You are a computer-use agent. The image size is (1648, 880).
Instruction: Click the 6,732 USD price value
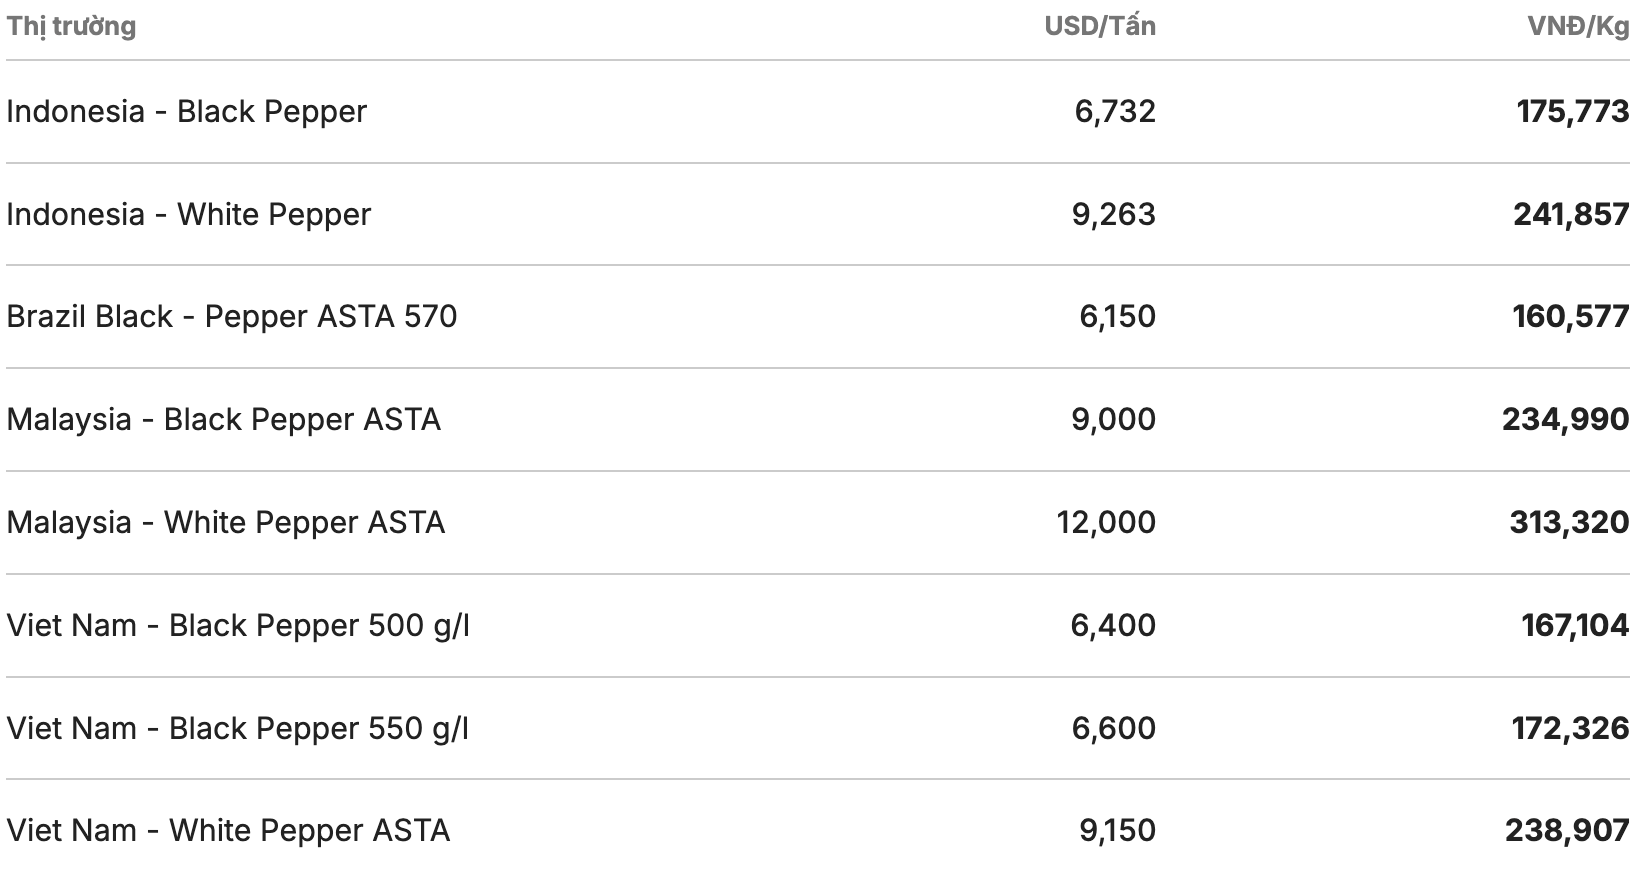tap(1114, 111)
